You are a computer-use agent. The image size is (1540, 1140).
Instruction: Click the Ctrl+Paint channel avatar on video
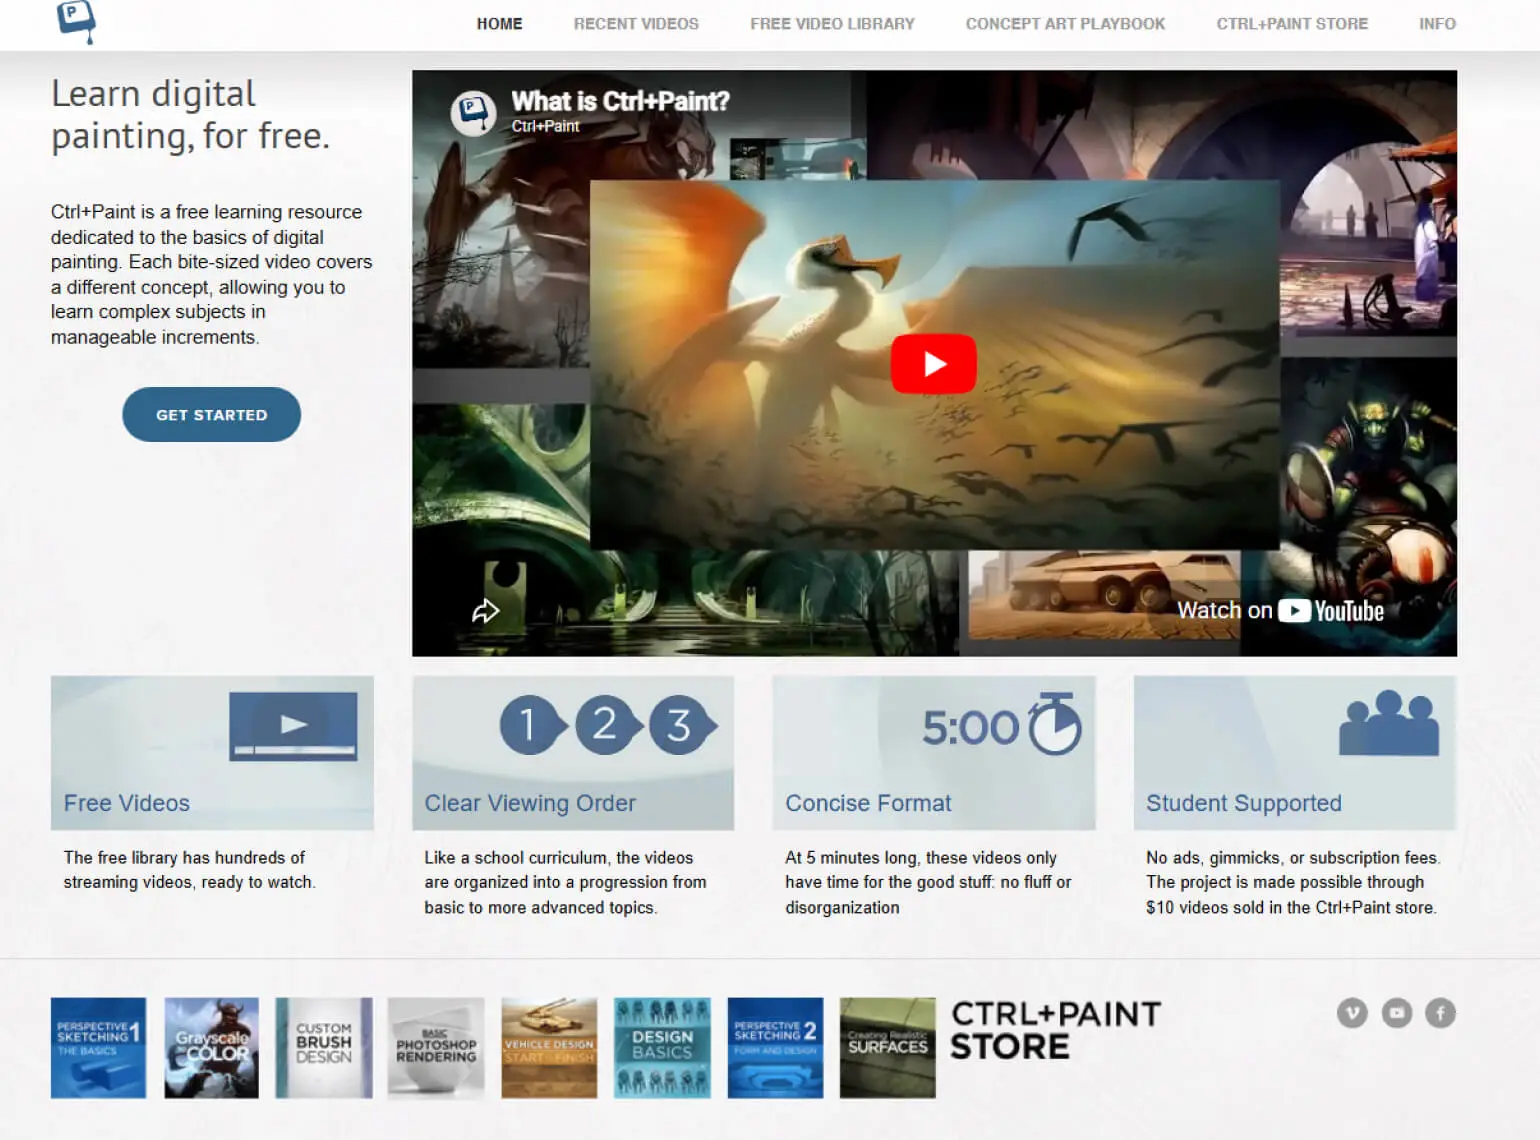pos(474,113)
